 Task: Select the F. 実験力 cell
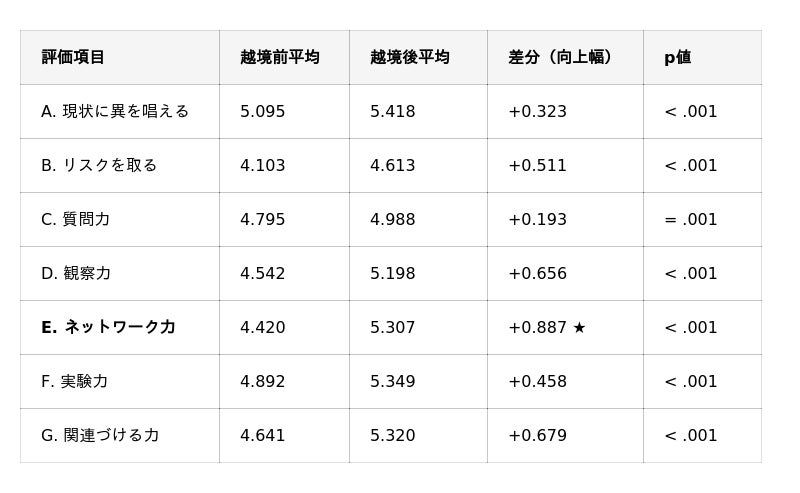[x=74, y=382]
